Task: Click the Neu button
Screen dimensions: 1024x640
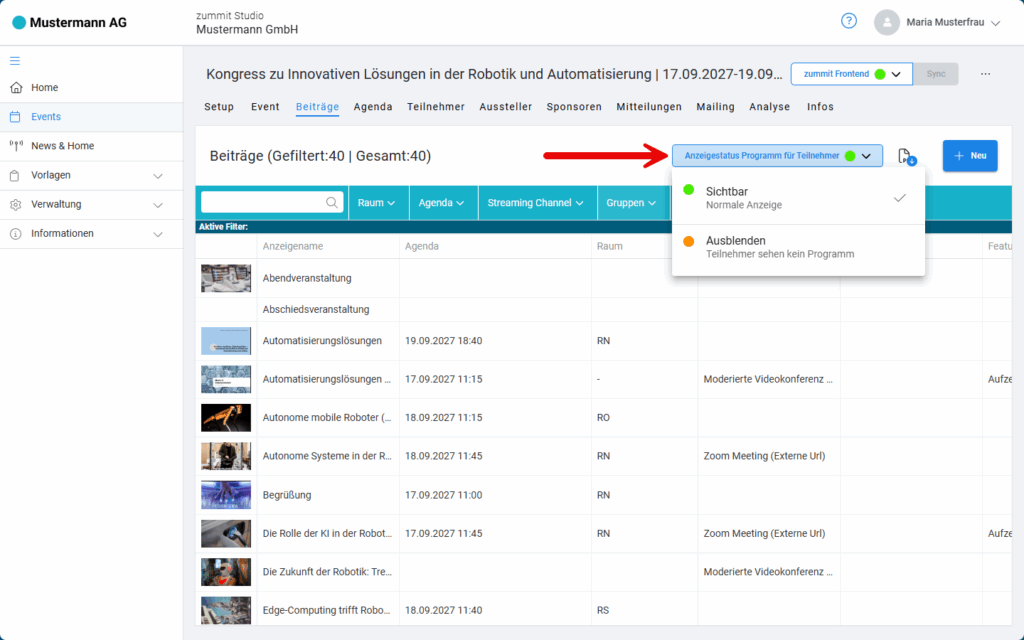Action: click(969, 156)
